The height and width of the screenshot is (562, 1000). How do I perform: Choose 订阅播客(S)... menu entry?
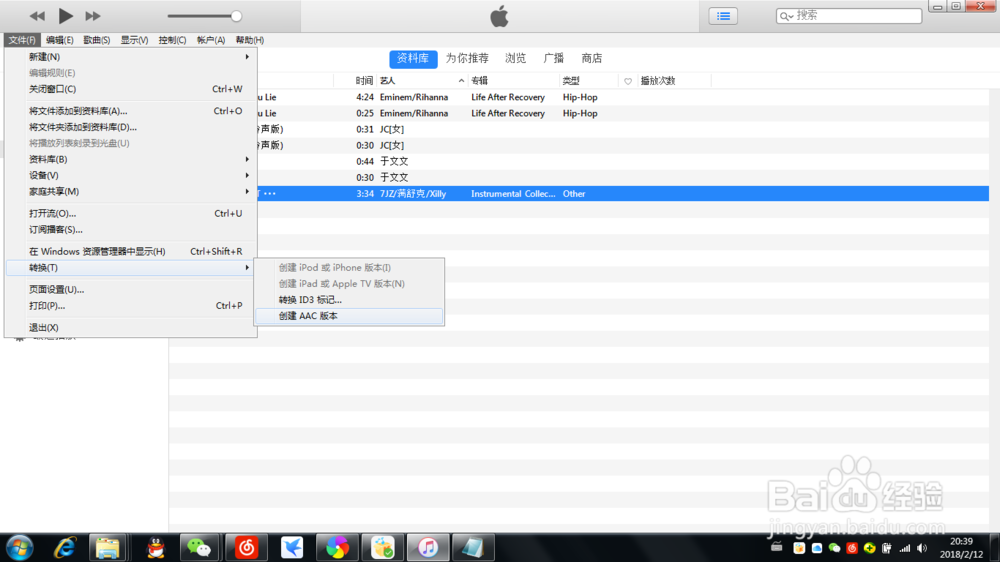click(131, 230)
